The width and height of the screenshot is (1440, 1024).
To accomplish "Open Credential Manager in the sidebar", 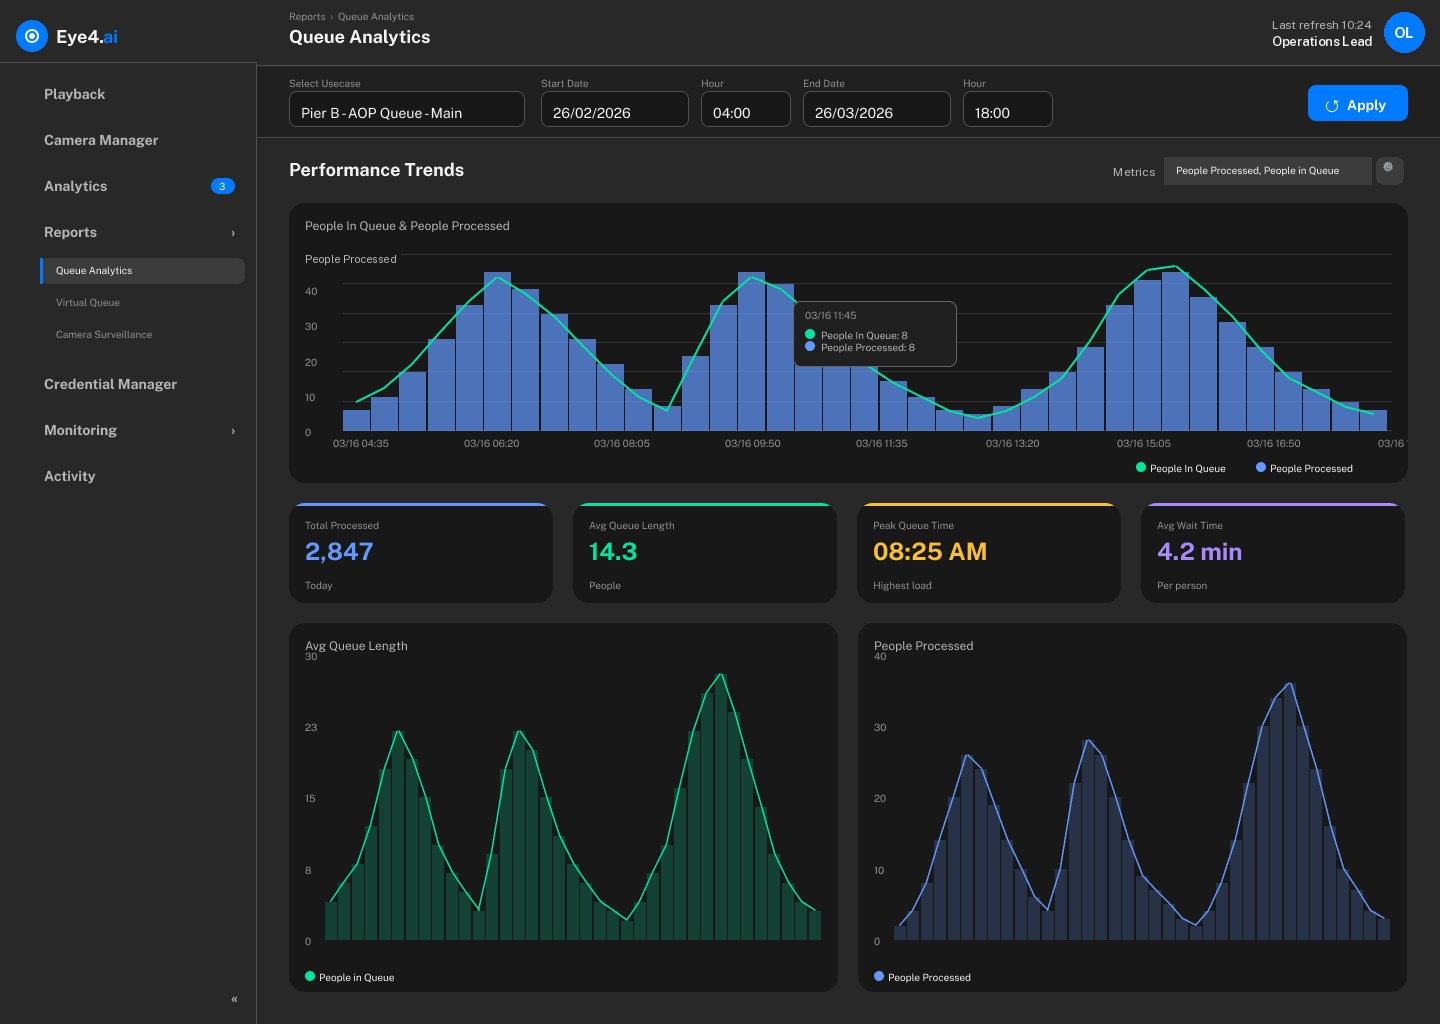I will click(110, 384).
